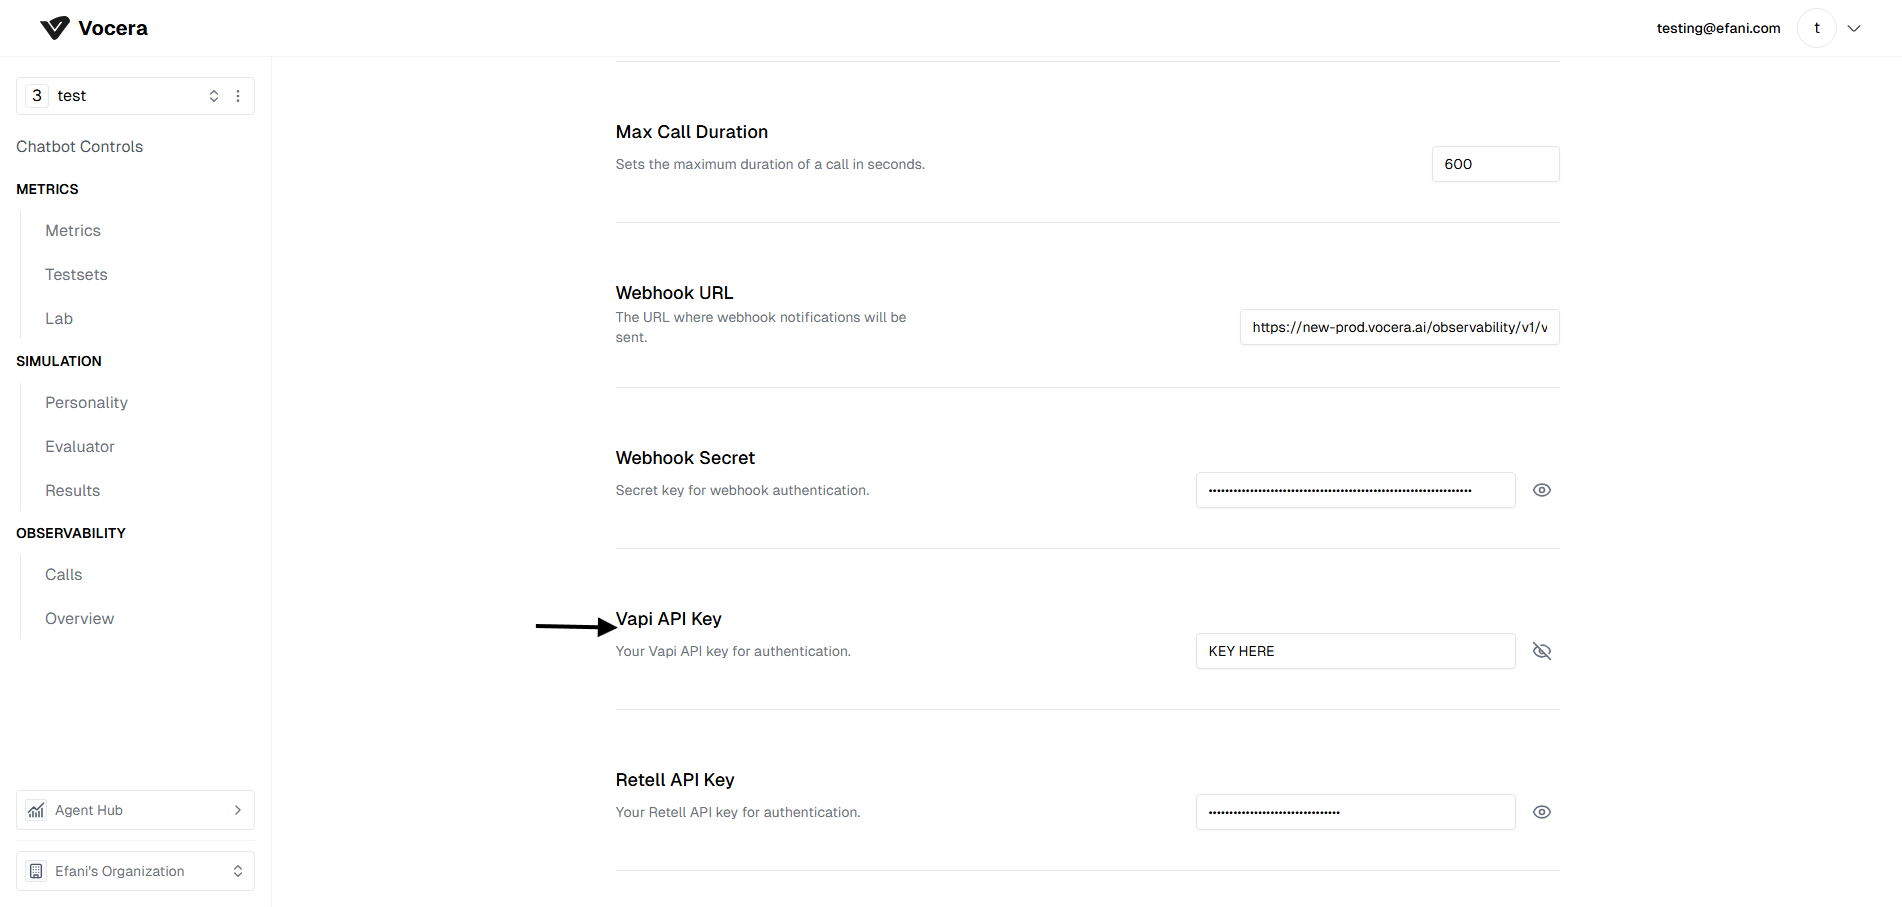Viewport: 1902px width, 907px height.
Task: Click the Max Call Duration heading
Action: click(692, 132)
